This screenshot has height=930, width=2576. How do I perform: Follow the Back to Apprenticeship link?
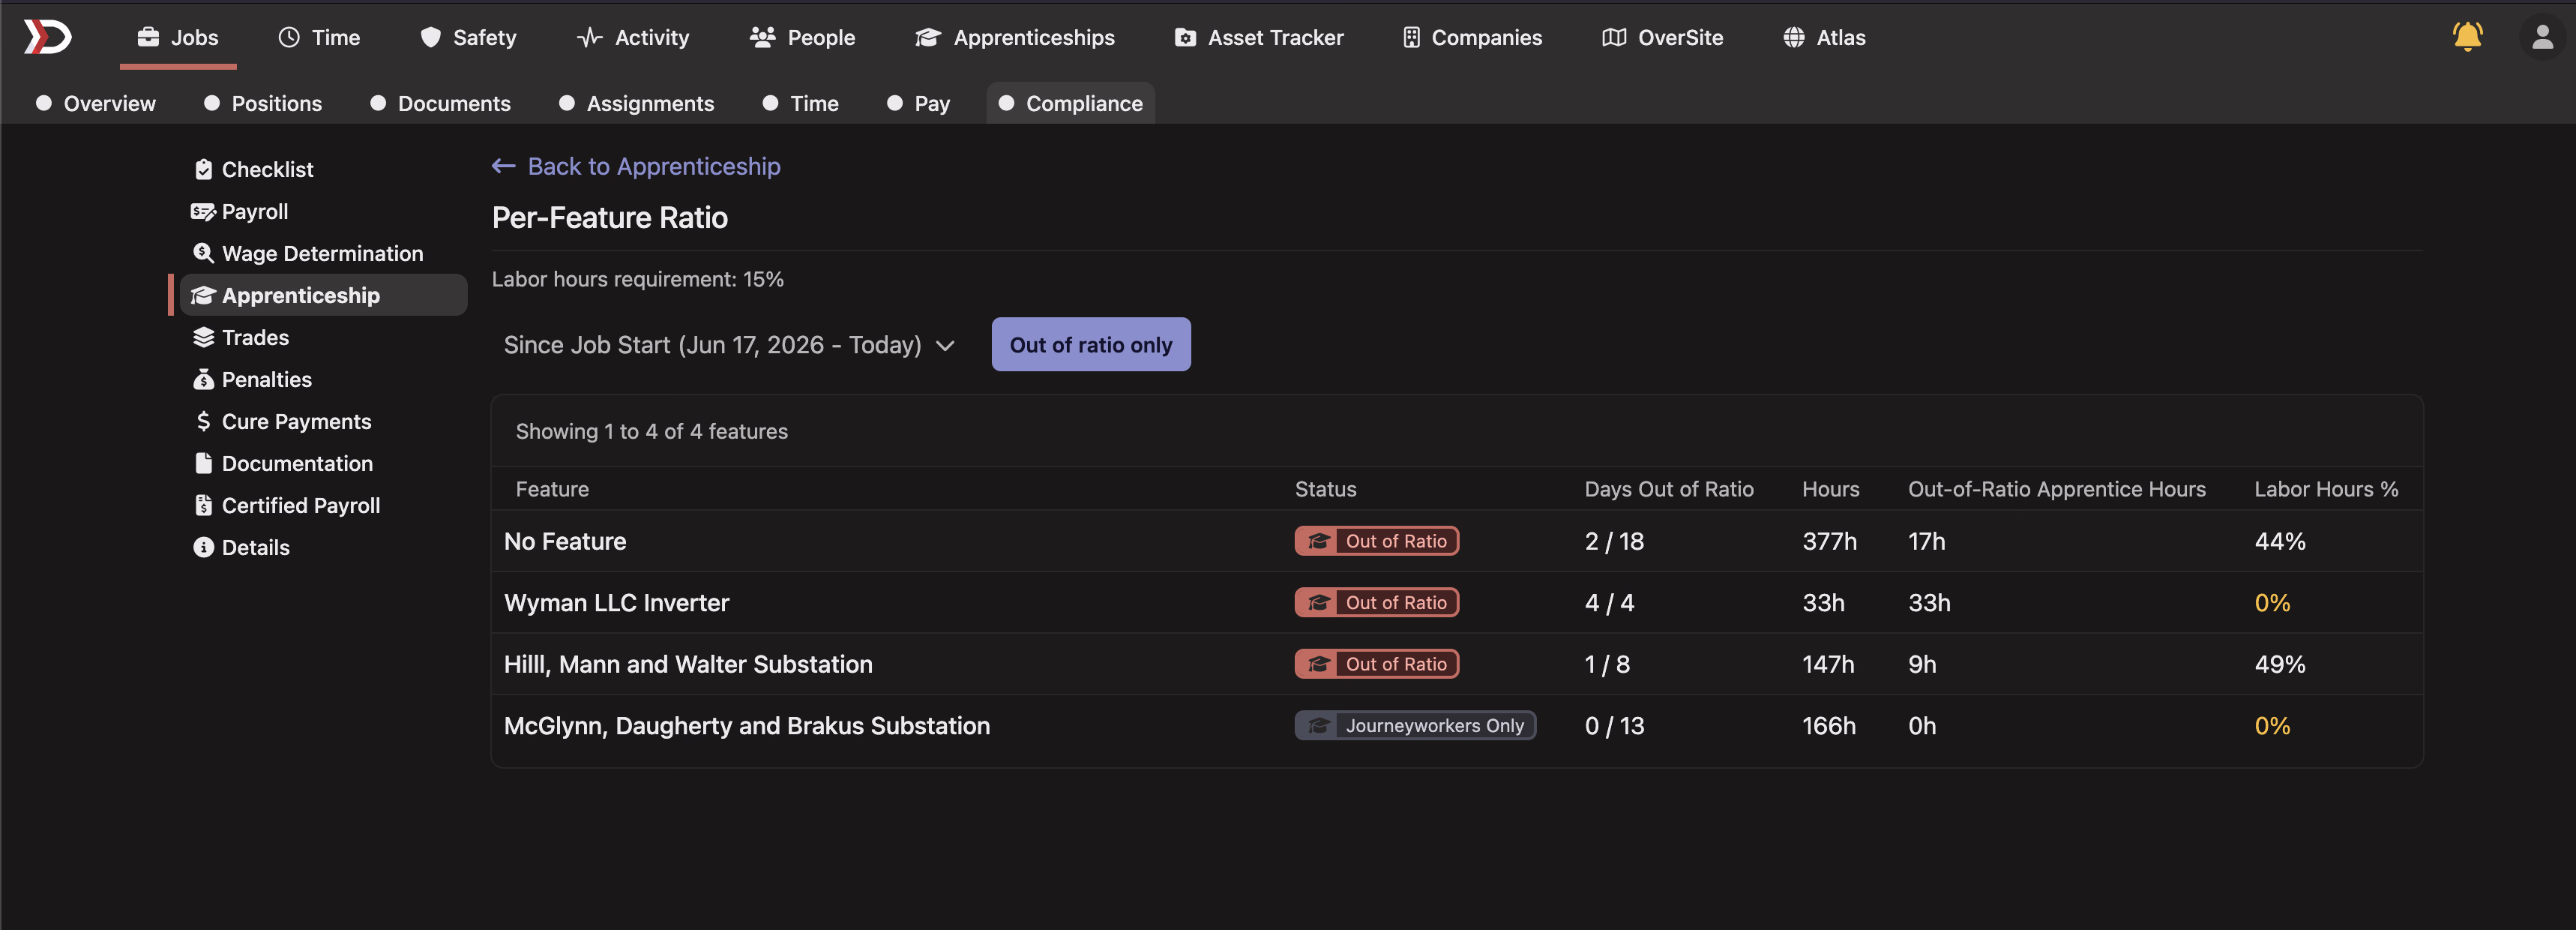coord(636,166)
